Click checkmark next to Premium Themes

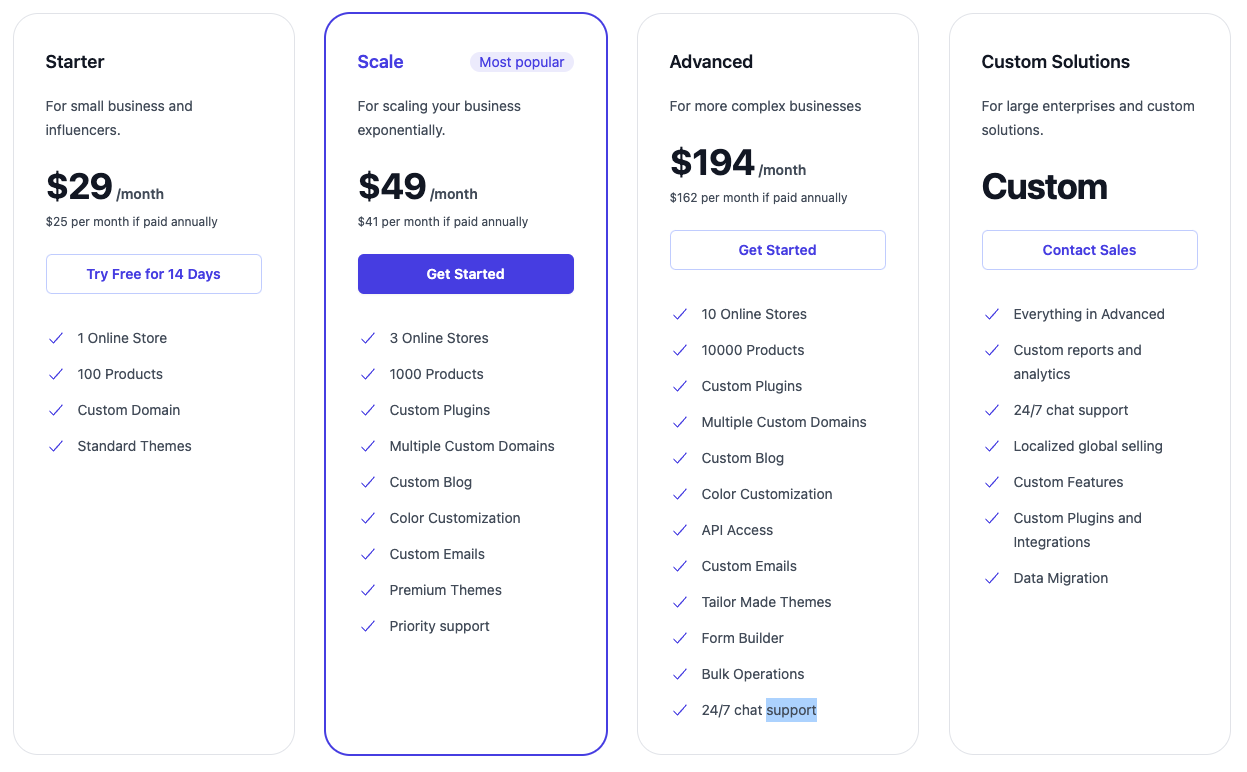pyautogui.click(x=368, y=590)
